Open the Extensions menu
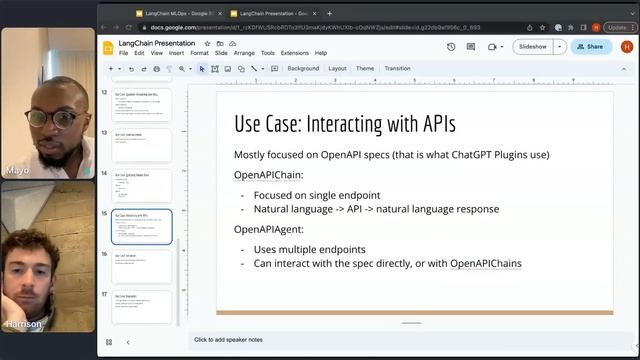Screen dimensions: 640x360 click(295, 53)
